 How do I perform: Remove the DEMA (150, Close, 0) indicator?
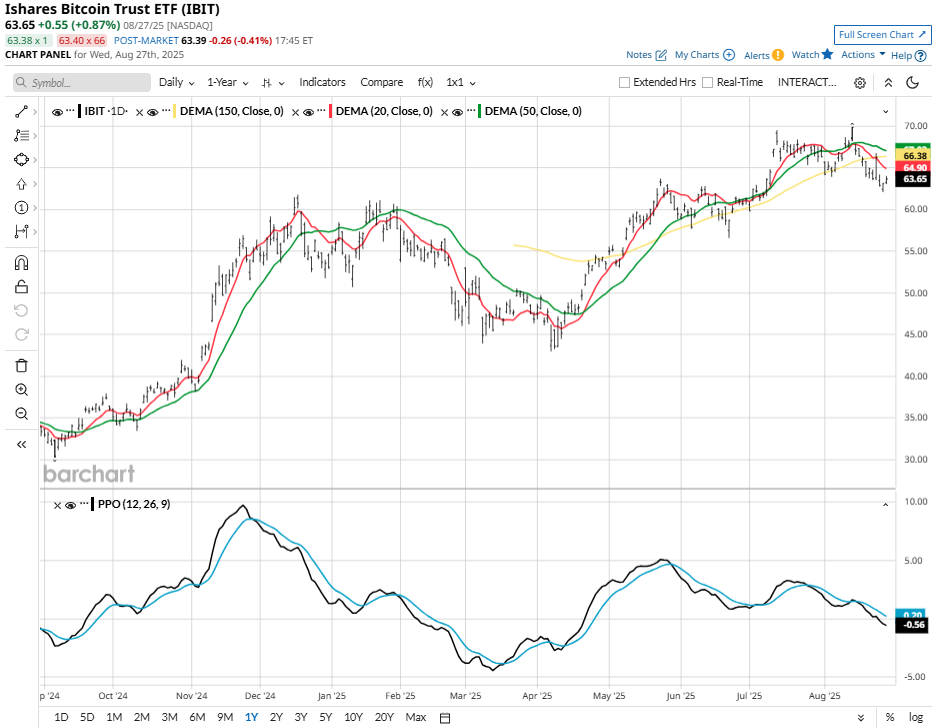139,112
